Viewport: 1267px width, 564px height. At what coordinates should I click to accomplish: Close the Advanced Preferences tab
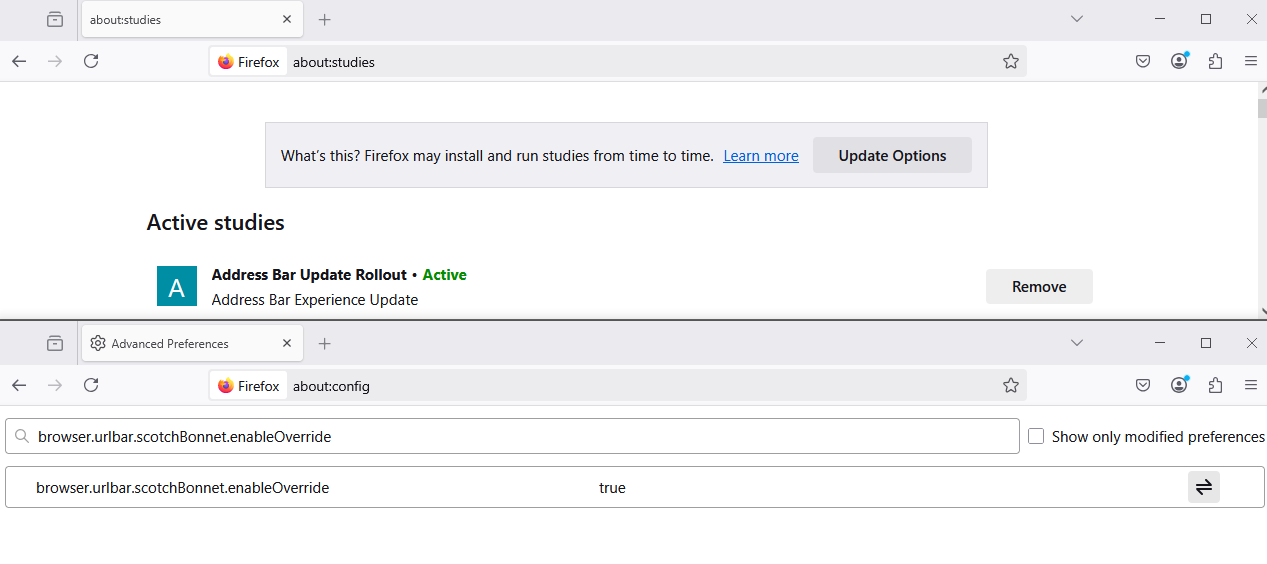click(x=287, y=343)
